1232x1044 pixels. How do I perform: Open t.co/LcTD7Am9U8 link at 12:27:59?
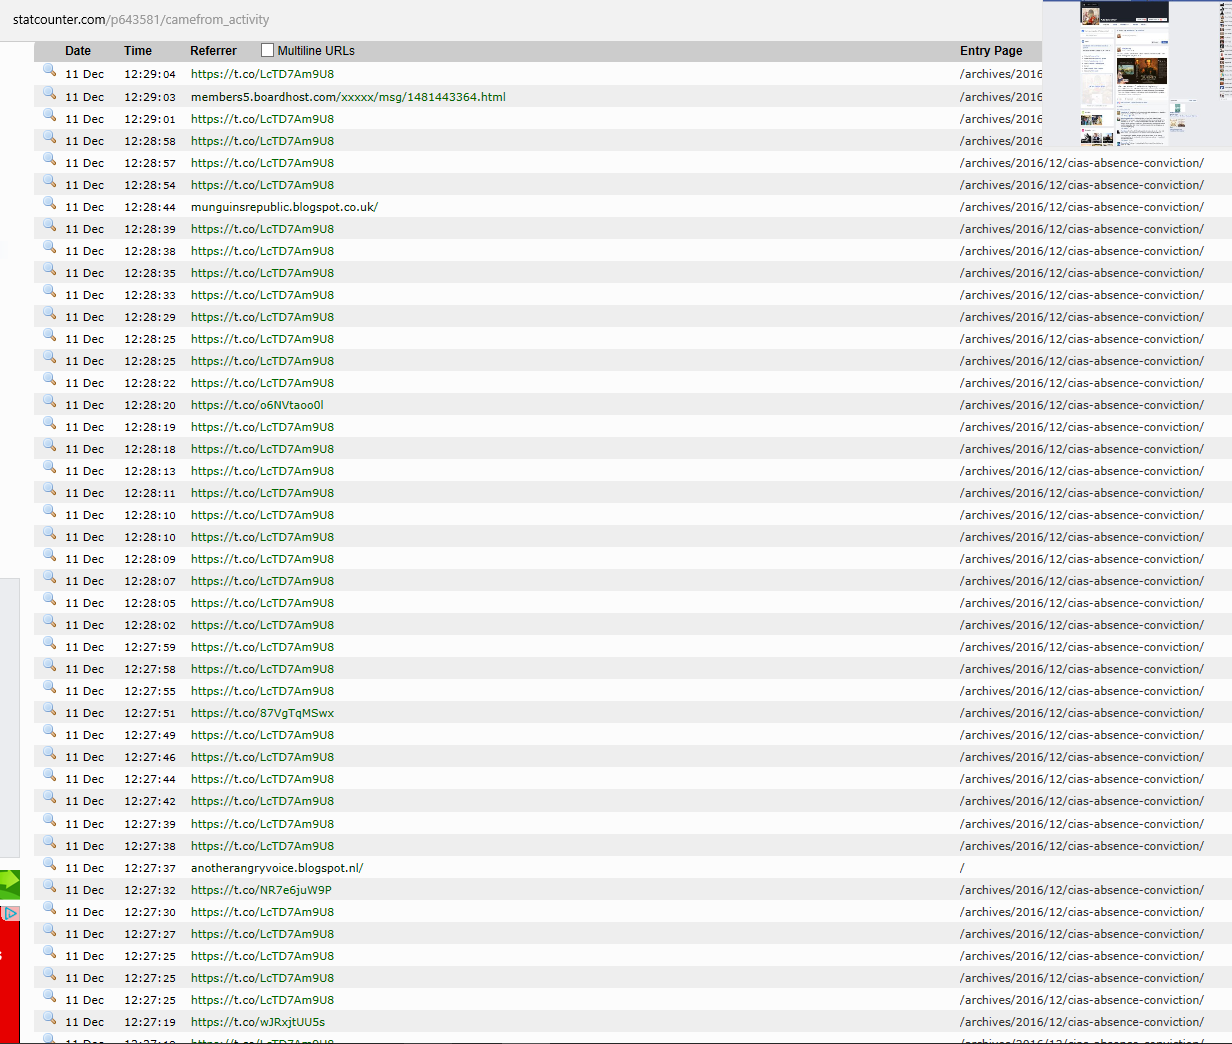(262, 647)
